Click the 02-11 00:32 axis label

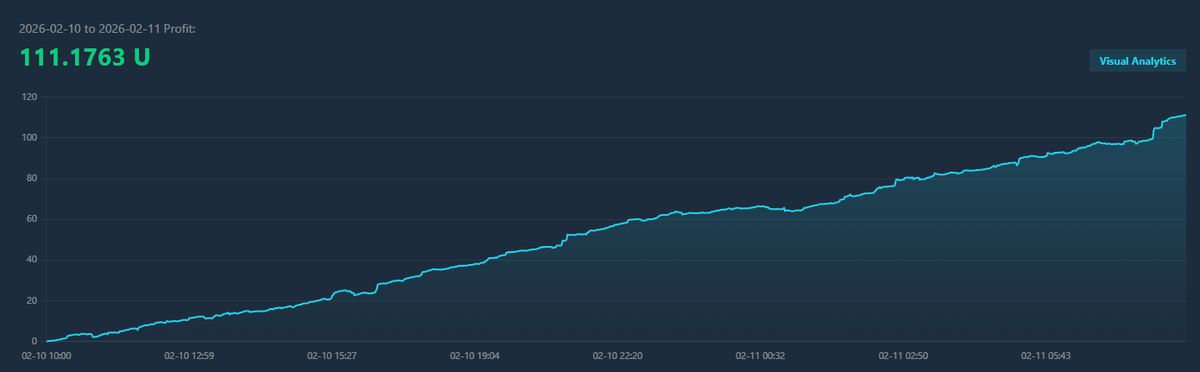pyautogui.click(x=760, y=355)
